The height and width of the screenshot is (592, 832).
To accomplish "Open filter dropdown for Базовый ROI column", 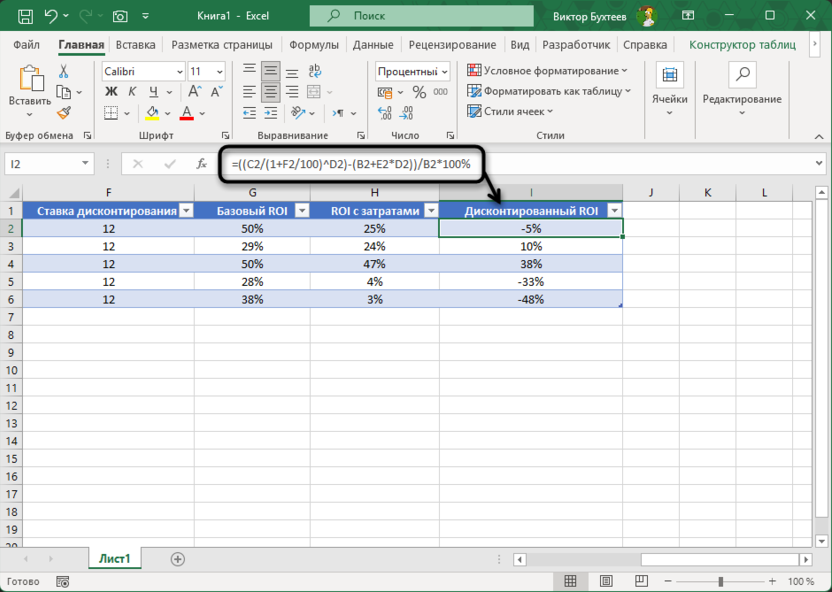I will coord(297,210).
